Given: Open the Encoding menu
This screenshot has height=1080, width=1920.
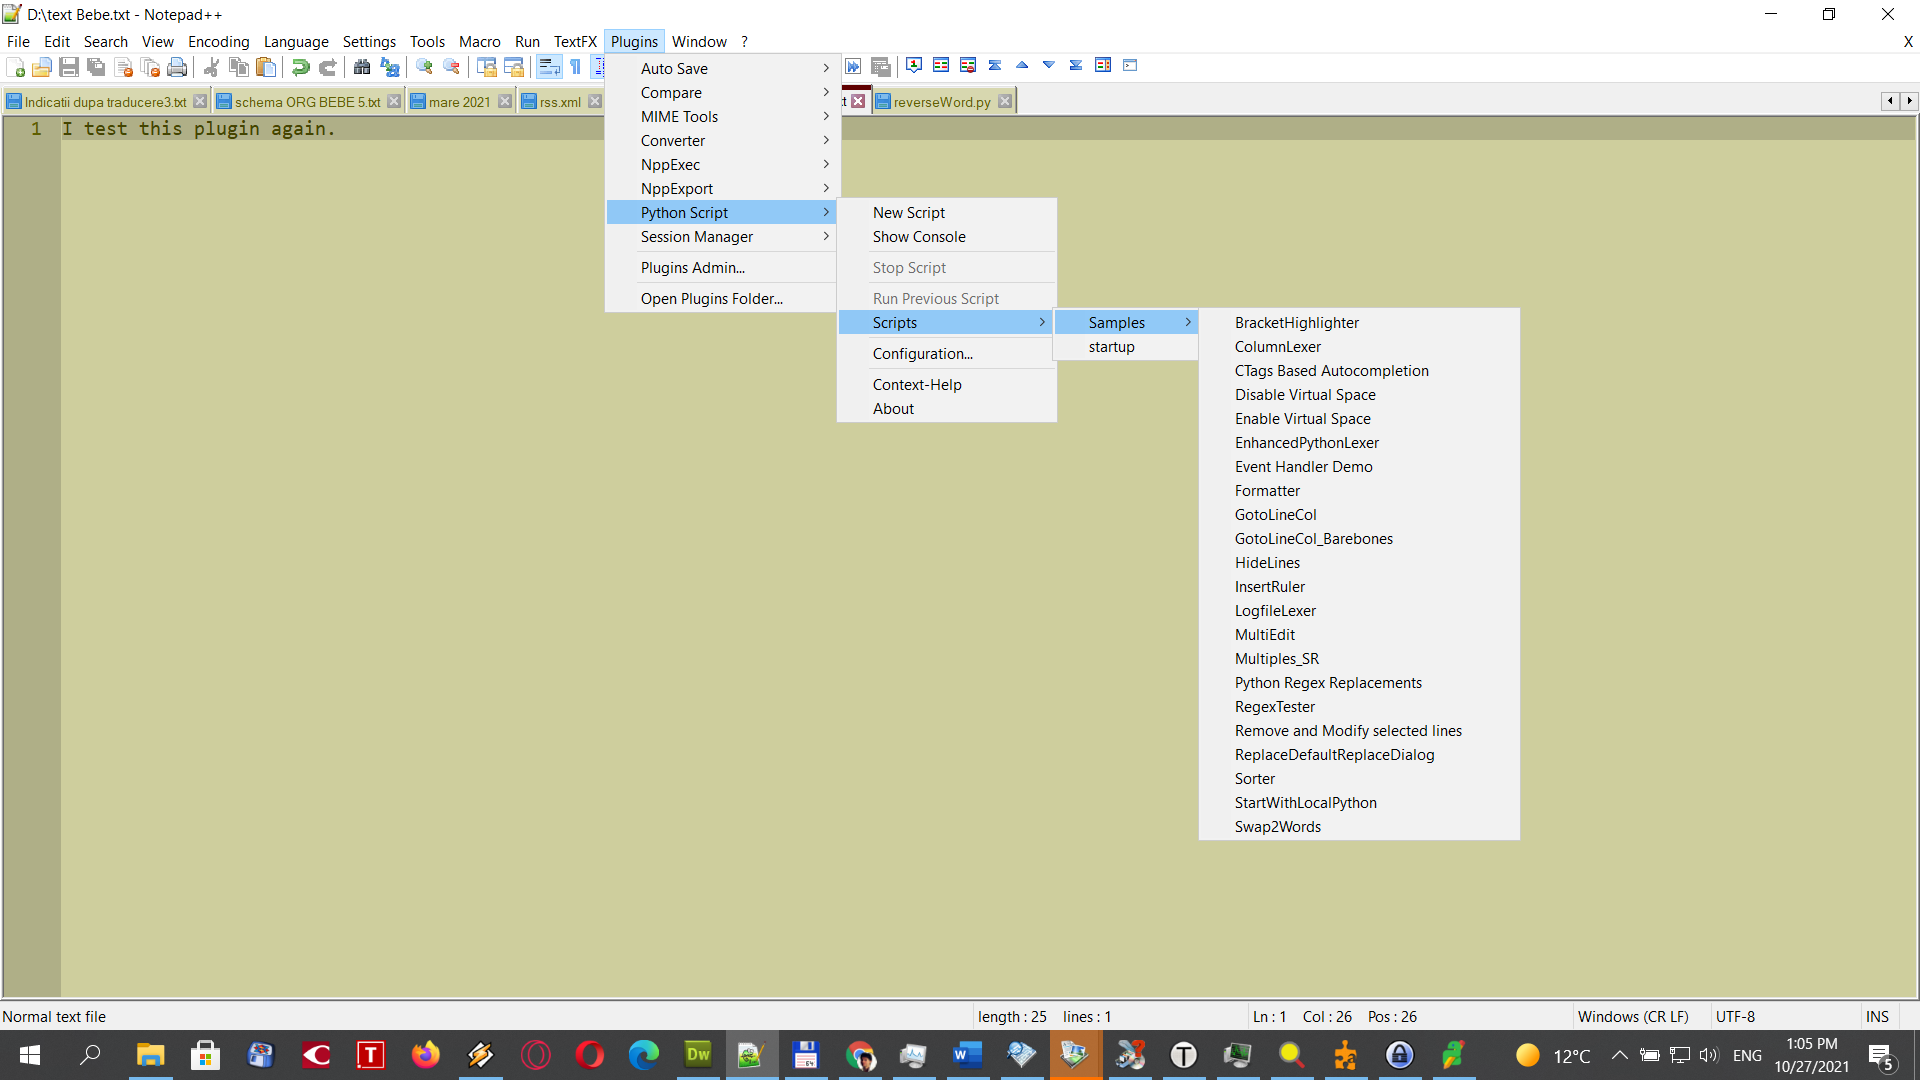Looking at the screenshot, I should pyautogui.click(x=218, y=41).
